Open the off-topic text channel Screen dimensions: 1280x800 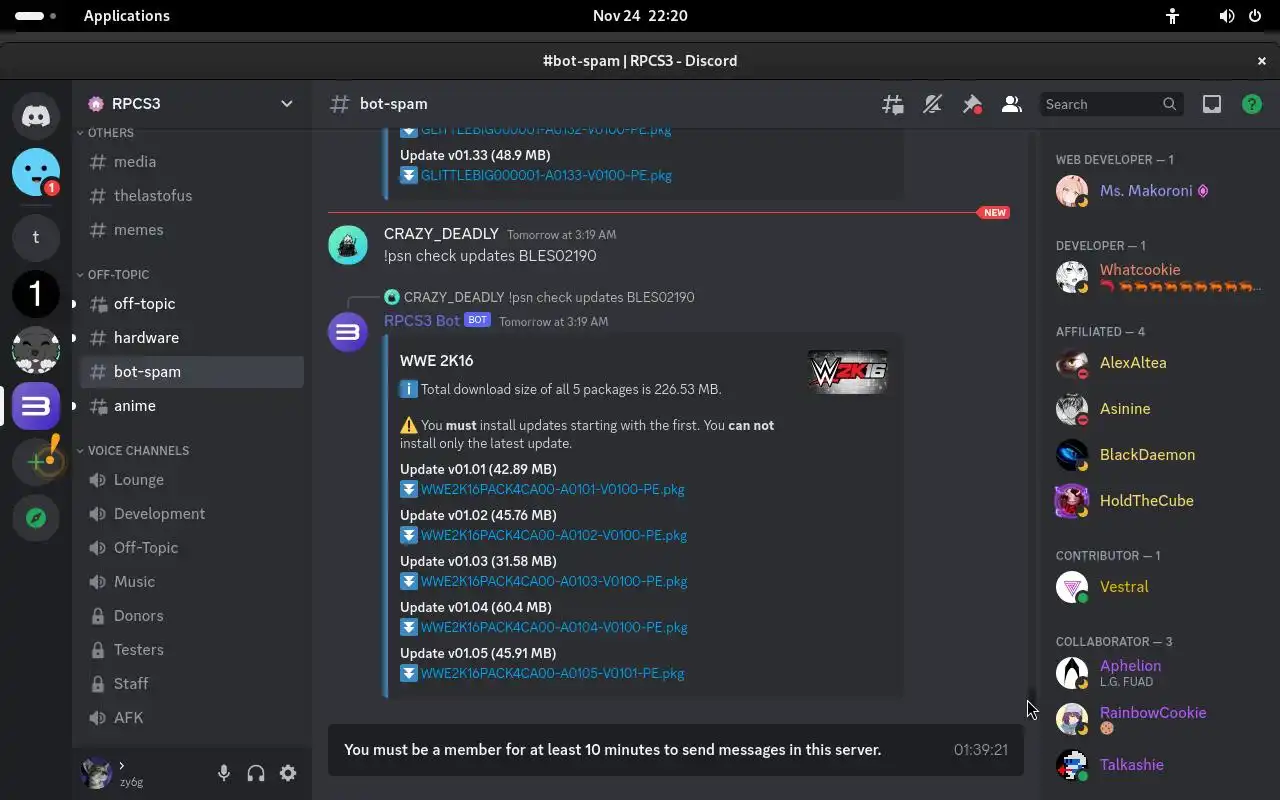191,304
